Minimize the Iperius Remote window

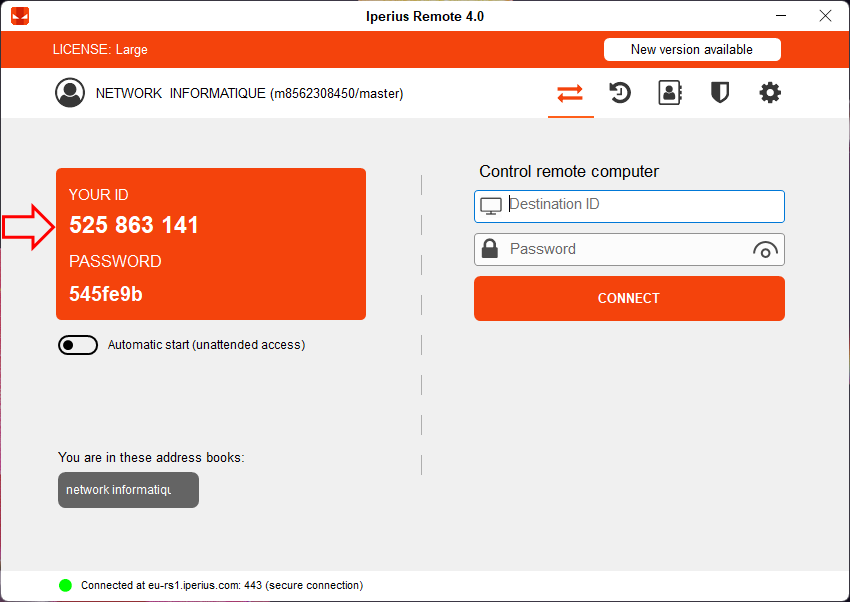(781, 16)
